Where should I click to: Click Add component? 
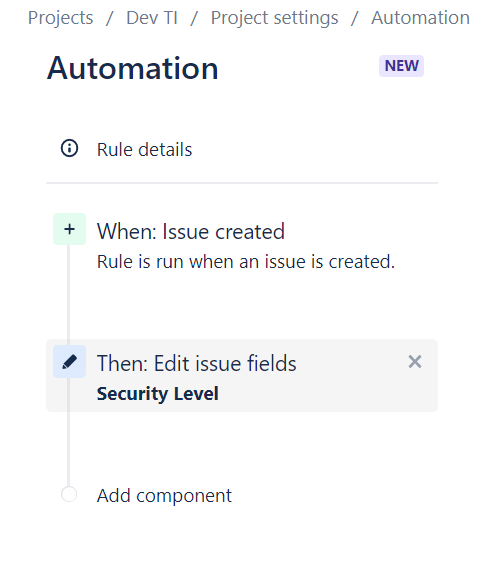coord(164,495)
